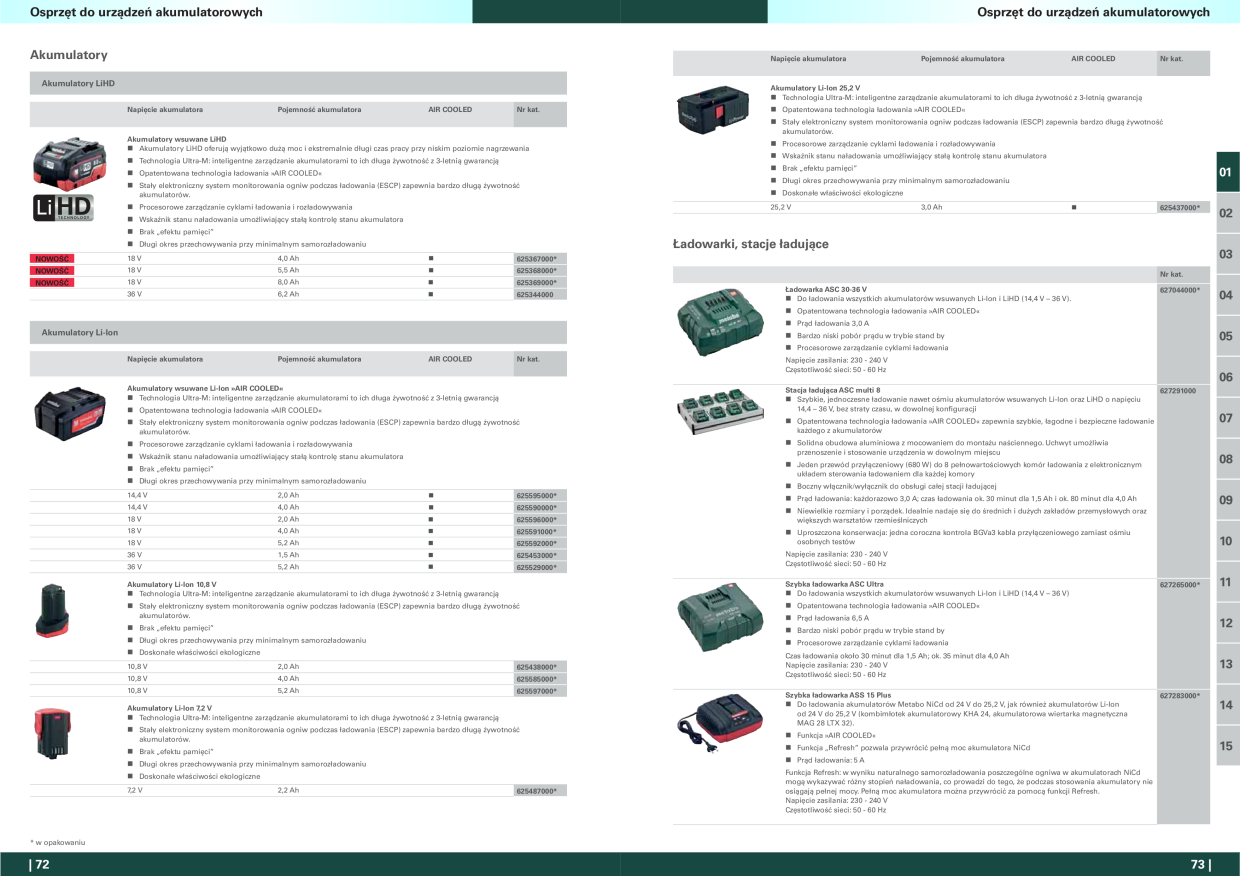Viewport: 1240px width, 876px height.
Task: Click the 'Akumulatory LiHD' section header
Action: pos(298,83)
